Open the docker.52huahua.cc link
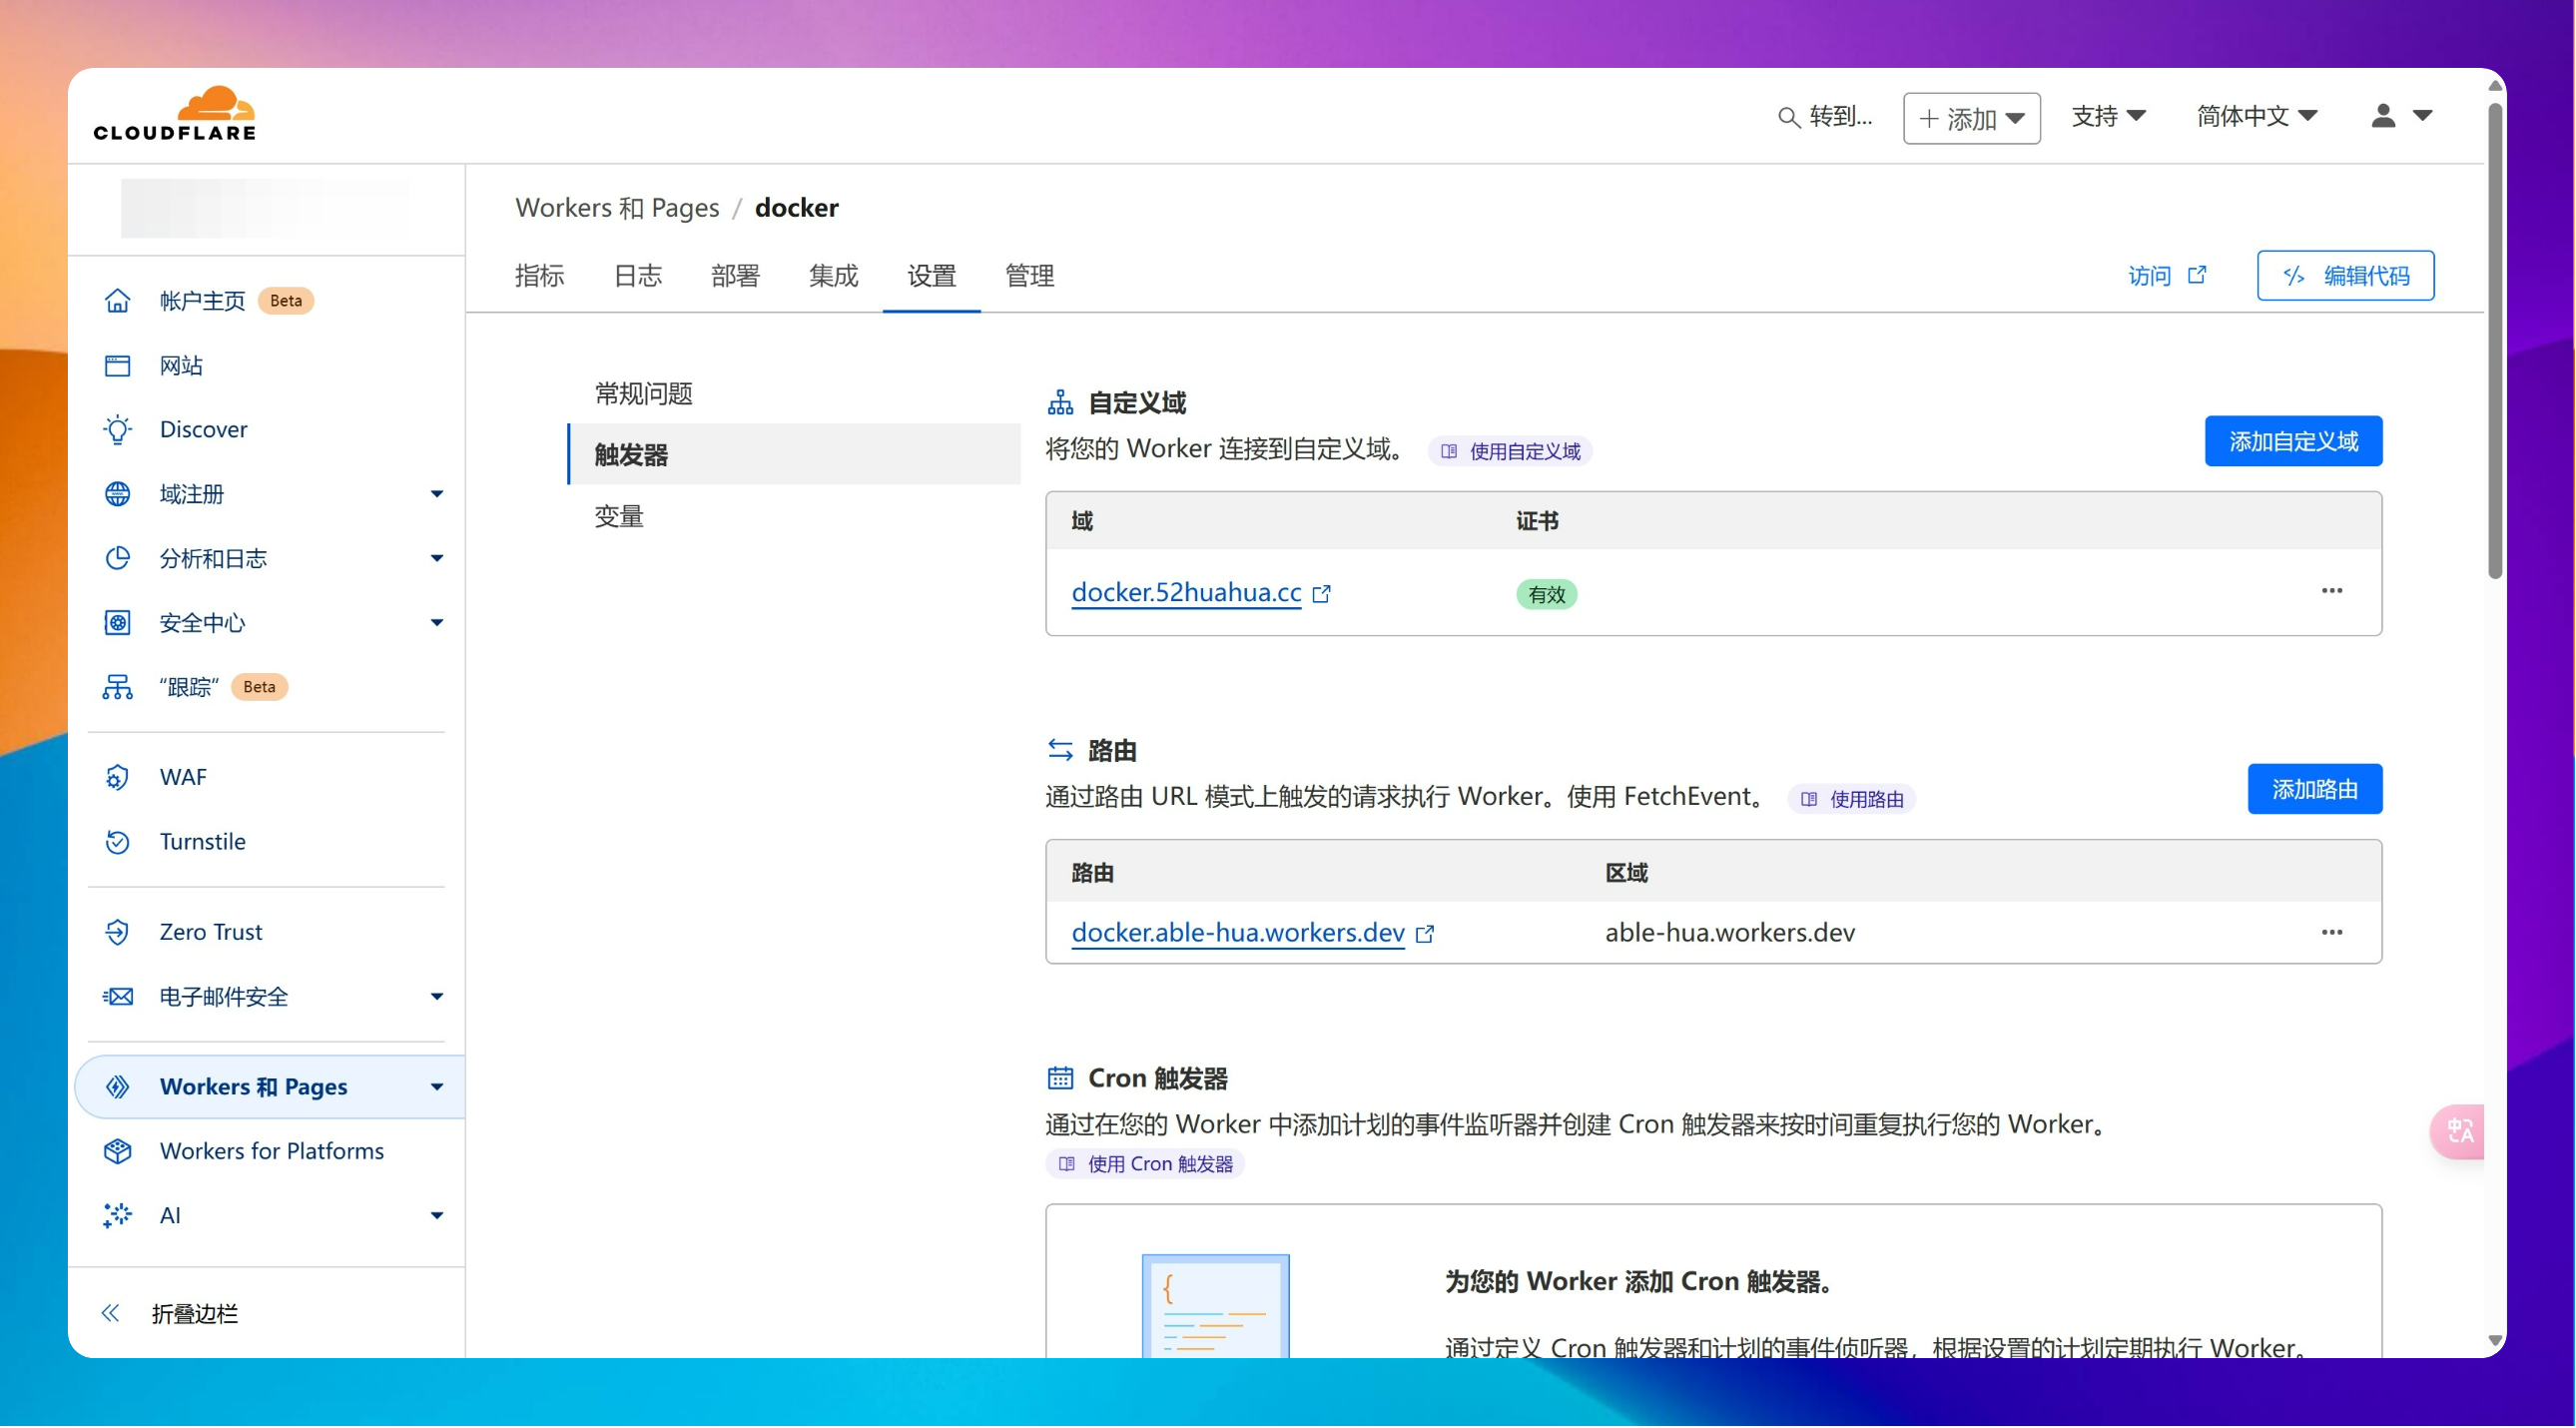 coord(1186,593)
